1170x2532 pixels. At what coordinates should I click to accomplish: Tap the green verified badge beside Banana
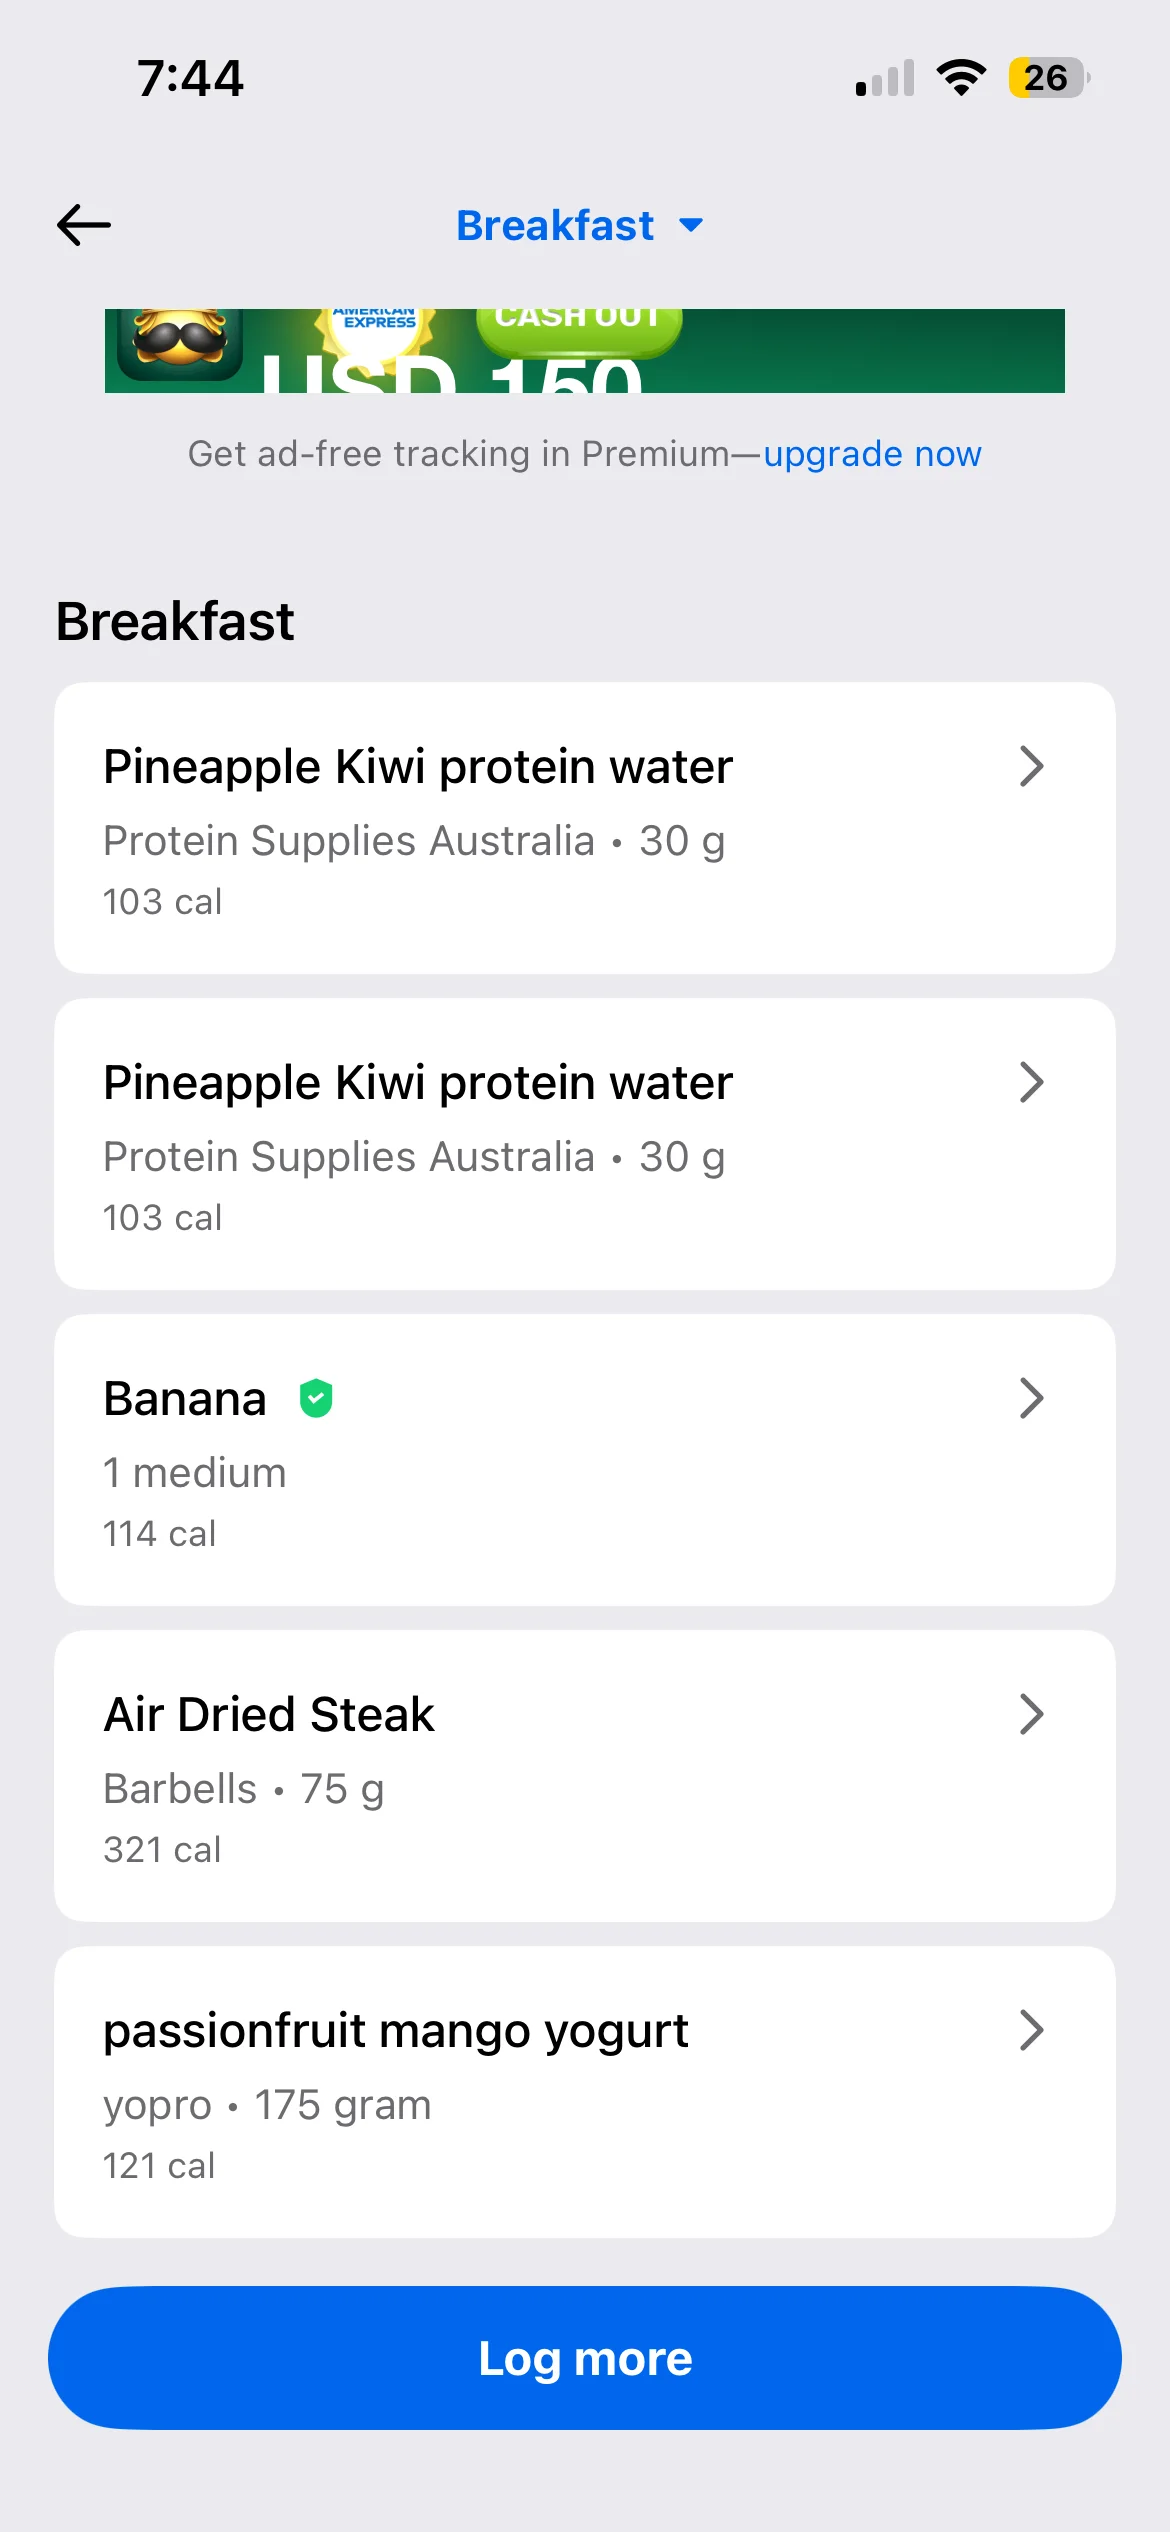316,1398
